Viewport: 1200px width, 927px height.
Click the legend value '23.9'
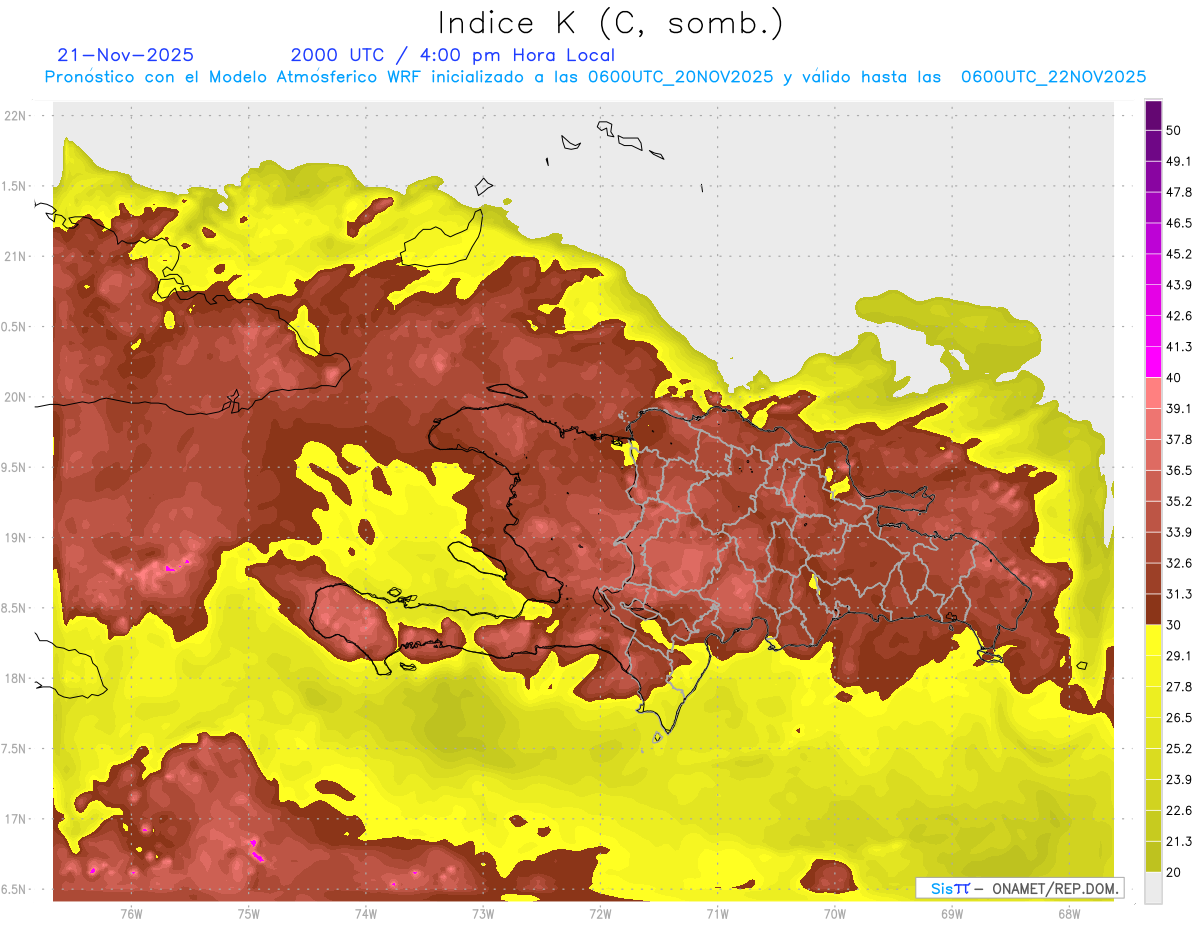tap(1178, 780)
